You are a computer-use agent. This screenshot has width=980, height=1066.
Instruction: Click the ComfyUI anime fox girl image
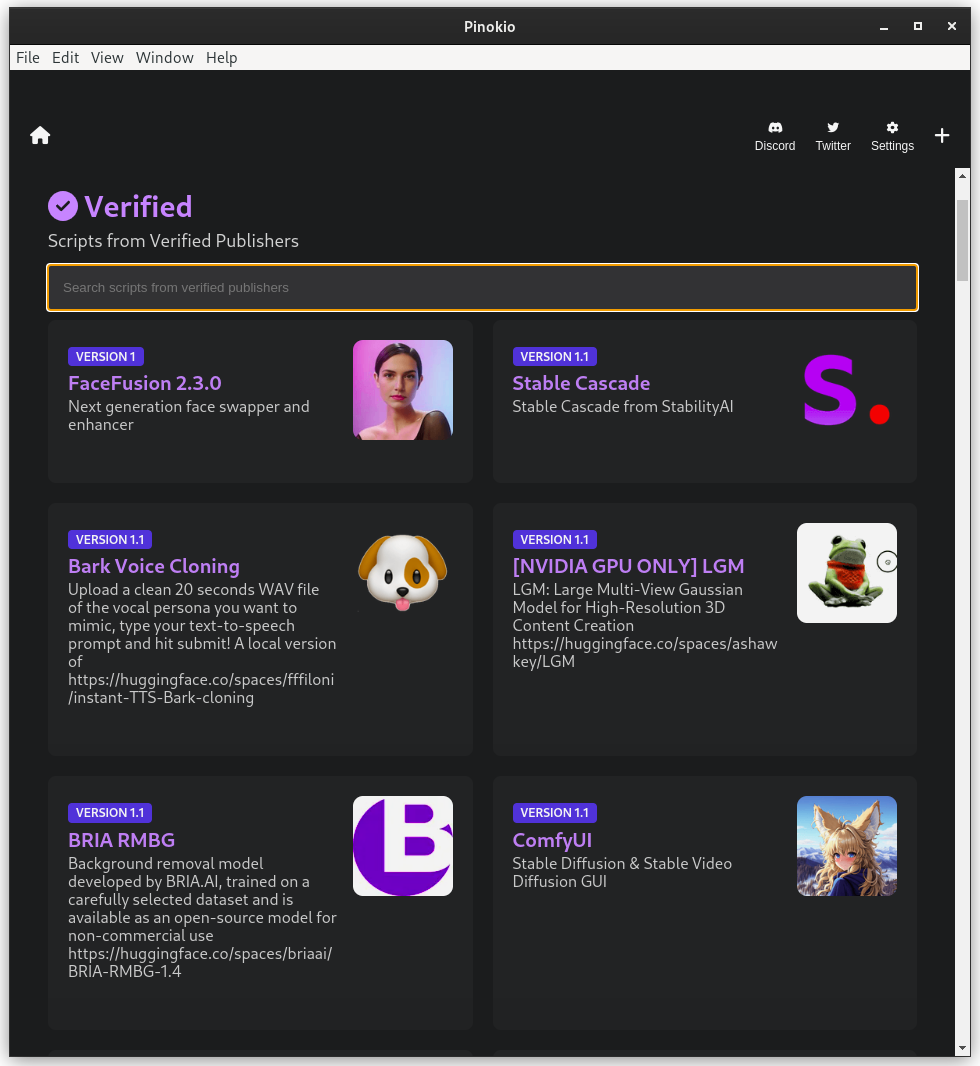coord(847,846)
